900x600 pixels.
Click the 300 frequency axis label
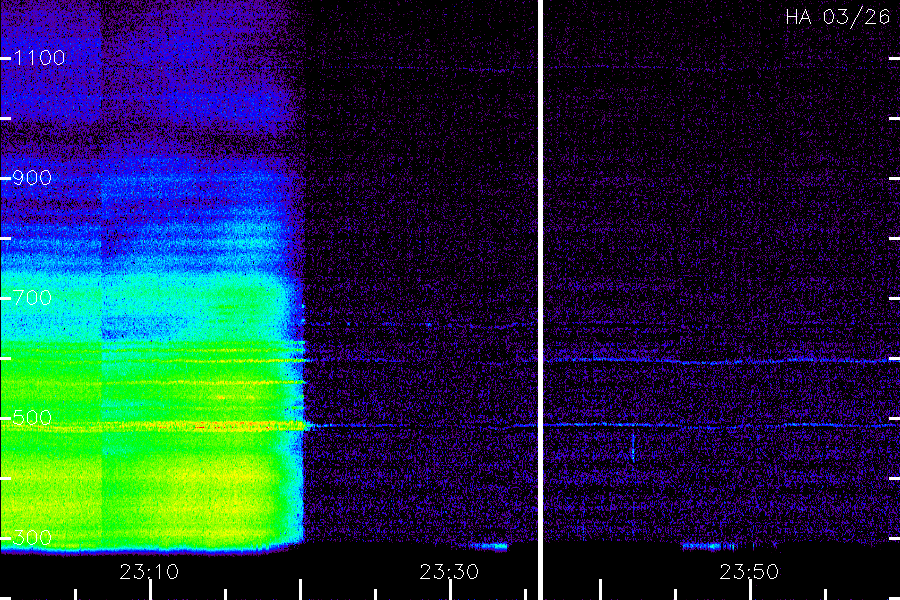[x=32, y=537]
